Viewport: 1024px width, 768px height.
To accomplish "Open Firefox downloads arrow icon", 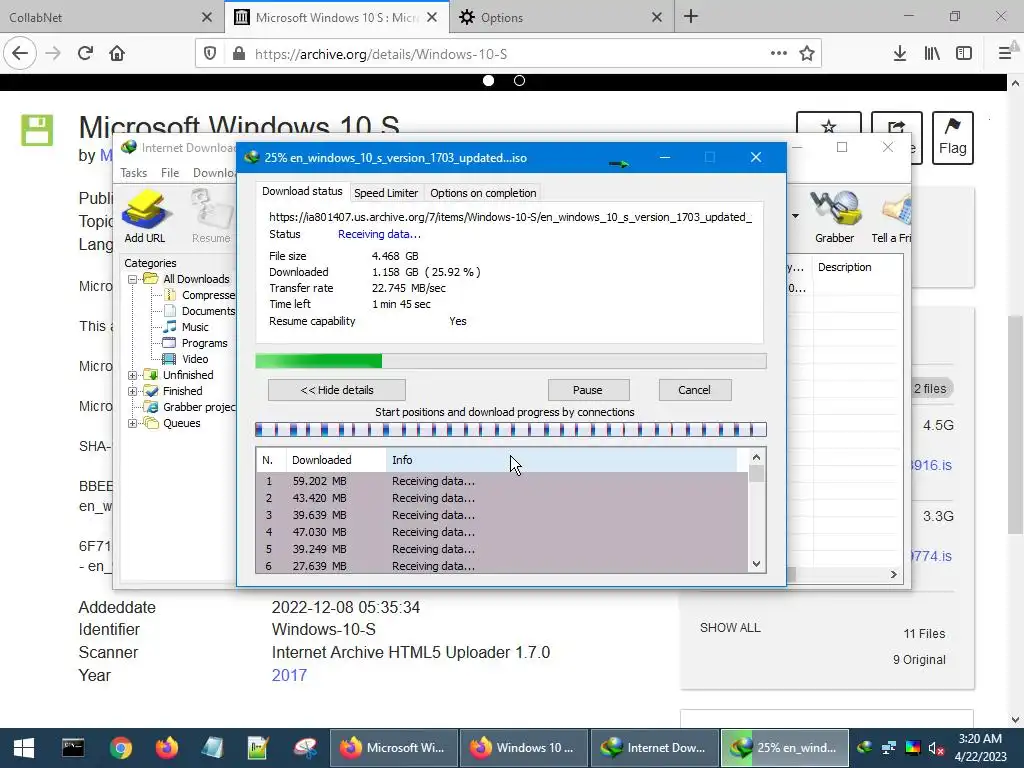I will point(899,54).
